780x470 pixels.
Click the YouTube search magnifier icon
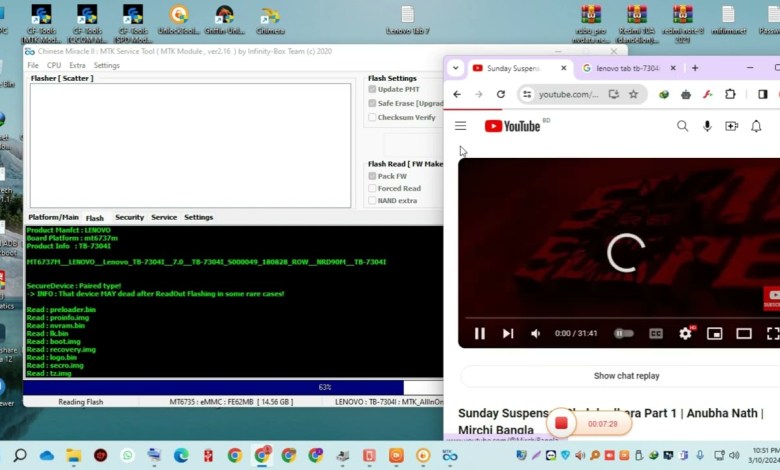(682, 126)
